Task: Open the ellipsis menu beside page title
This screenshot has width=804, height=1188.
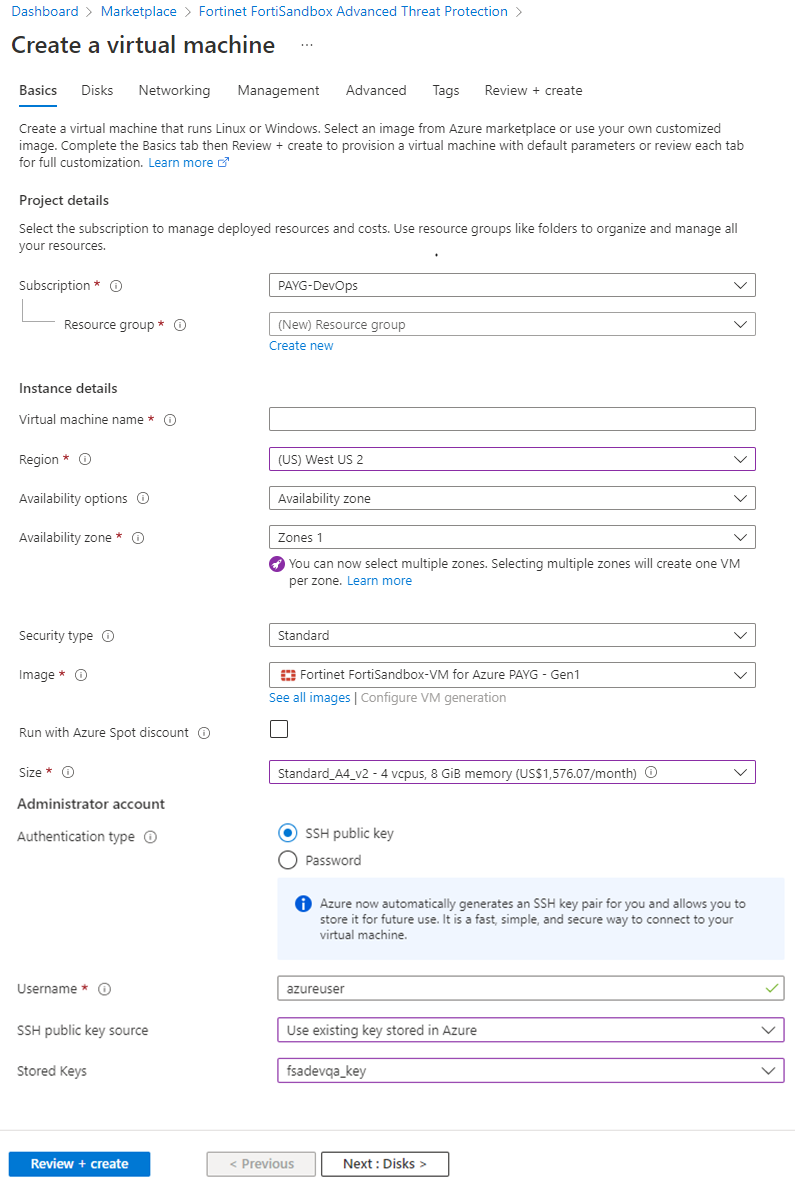Action: coord(306,46)
